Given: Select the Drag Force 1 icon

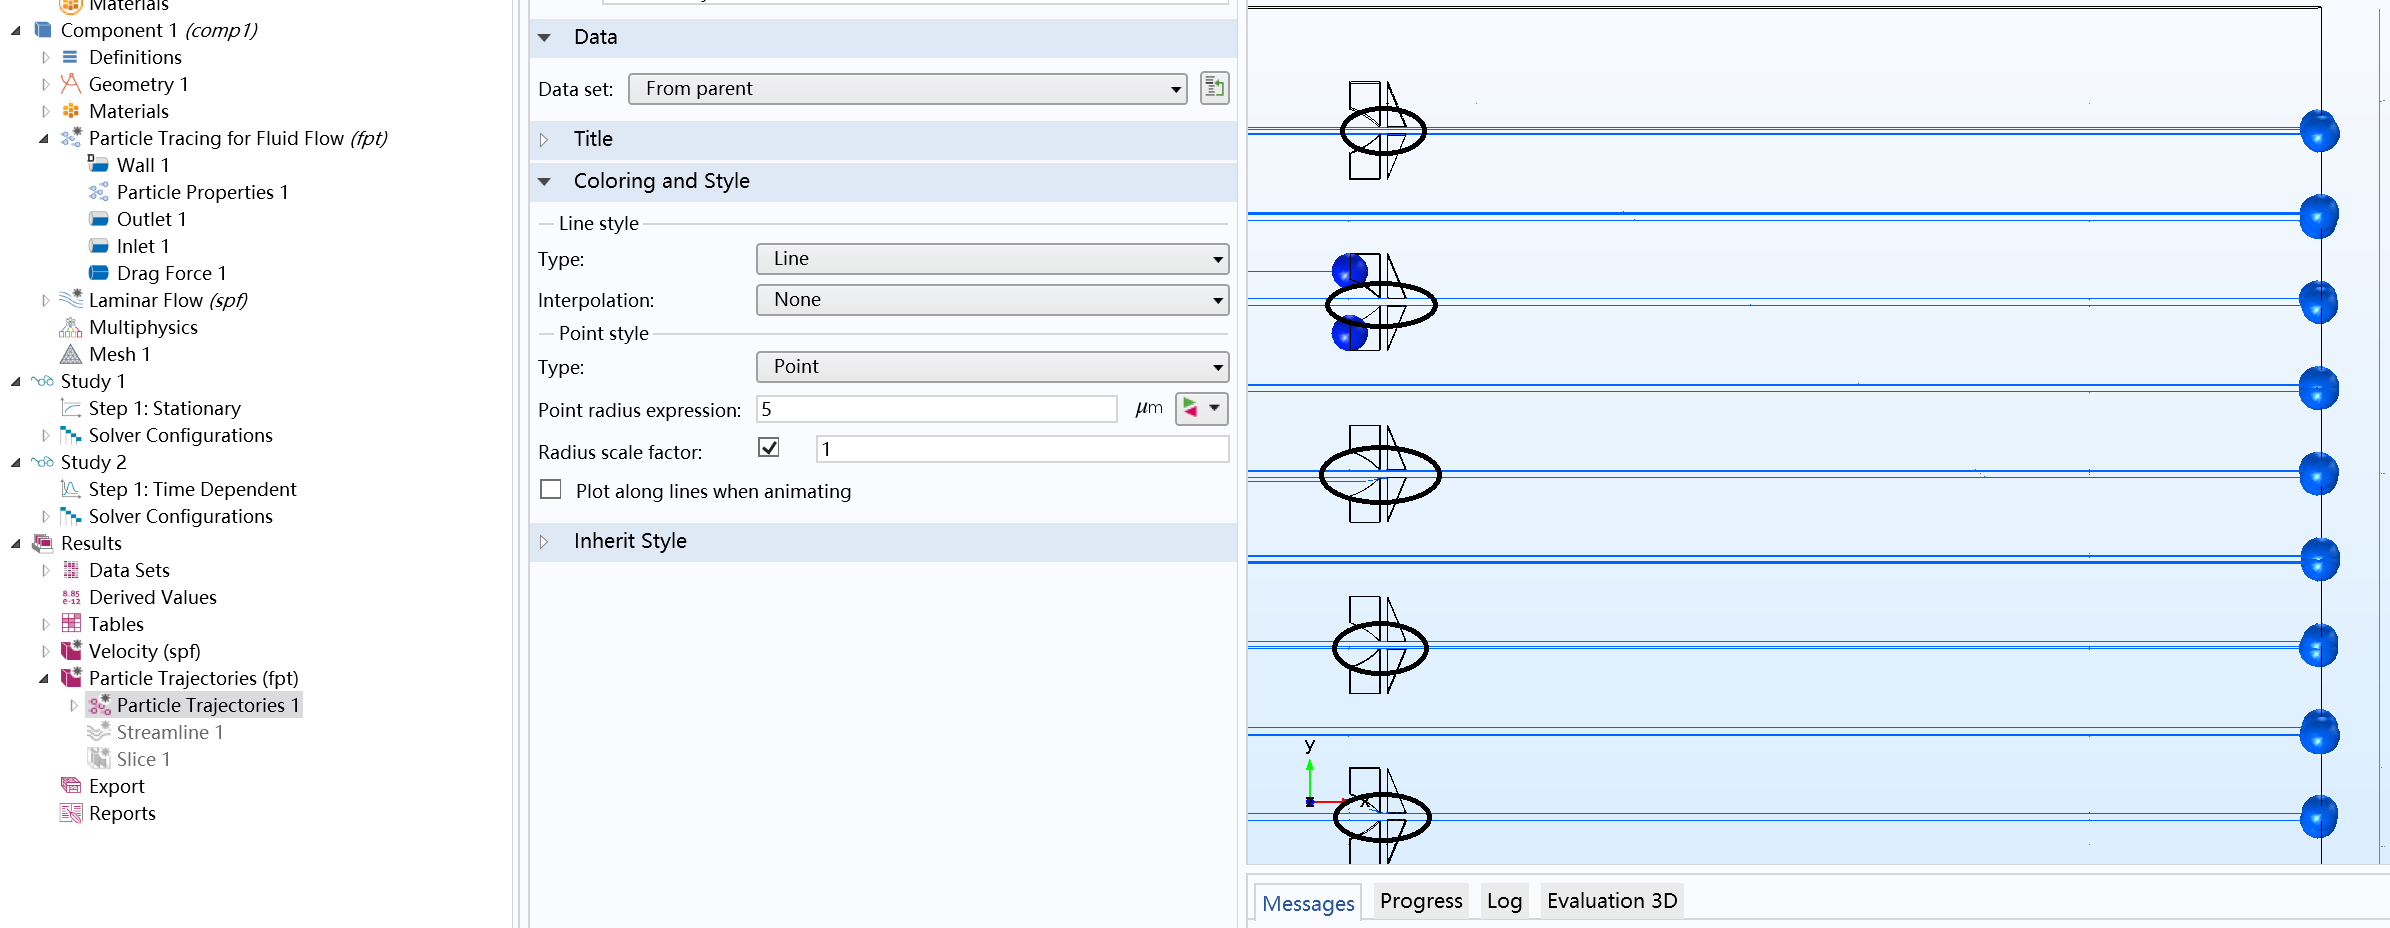Looking at the screenshot, I should click(x=98, y=273).
